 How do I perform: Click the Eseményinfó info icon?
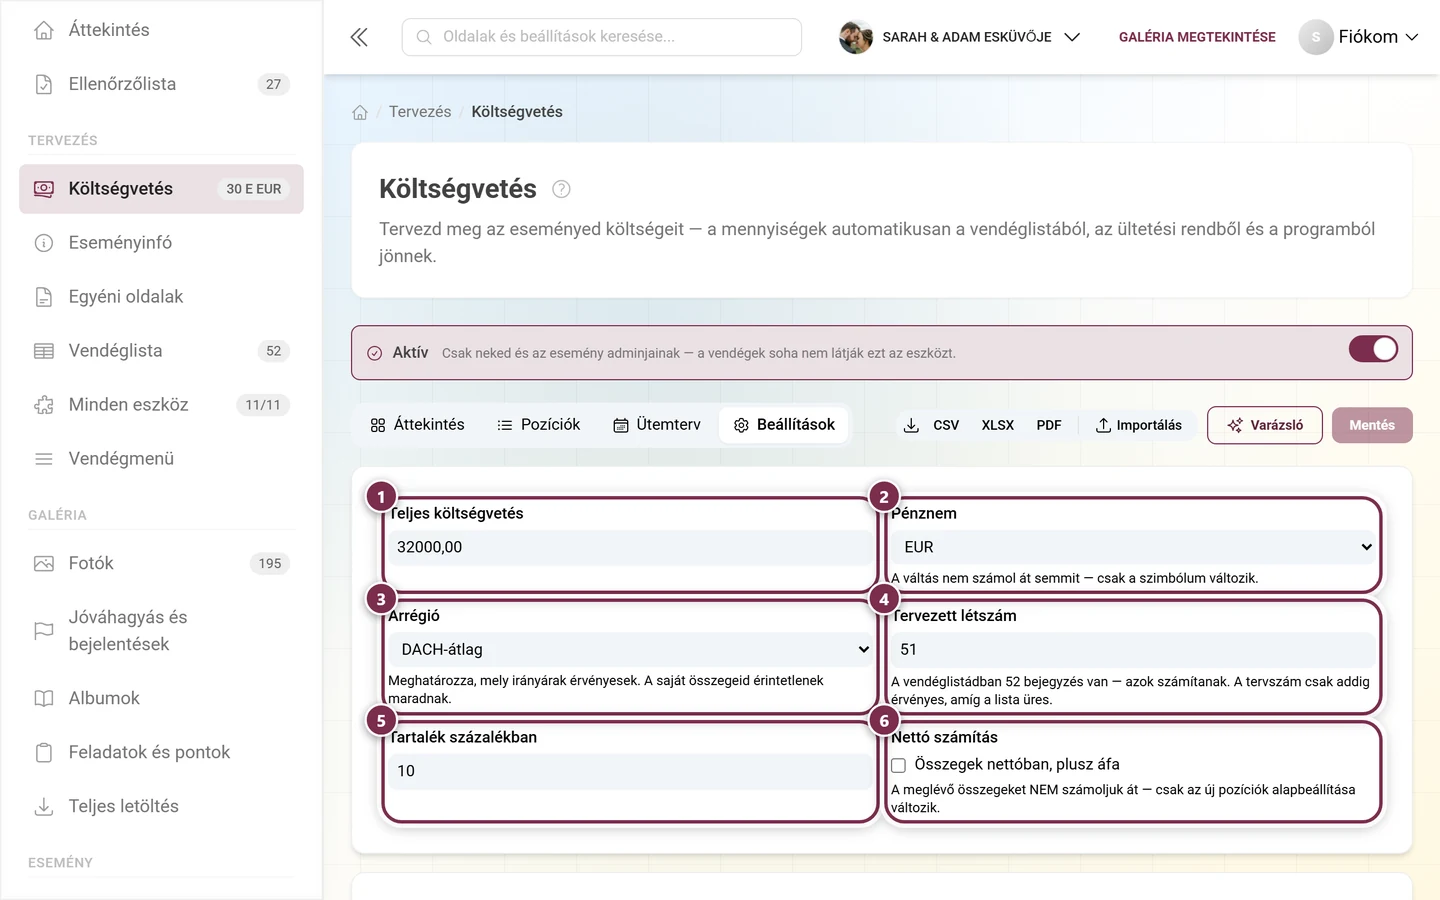44,243
